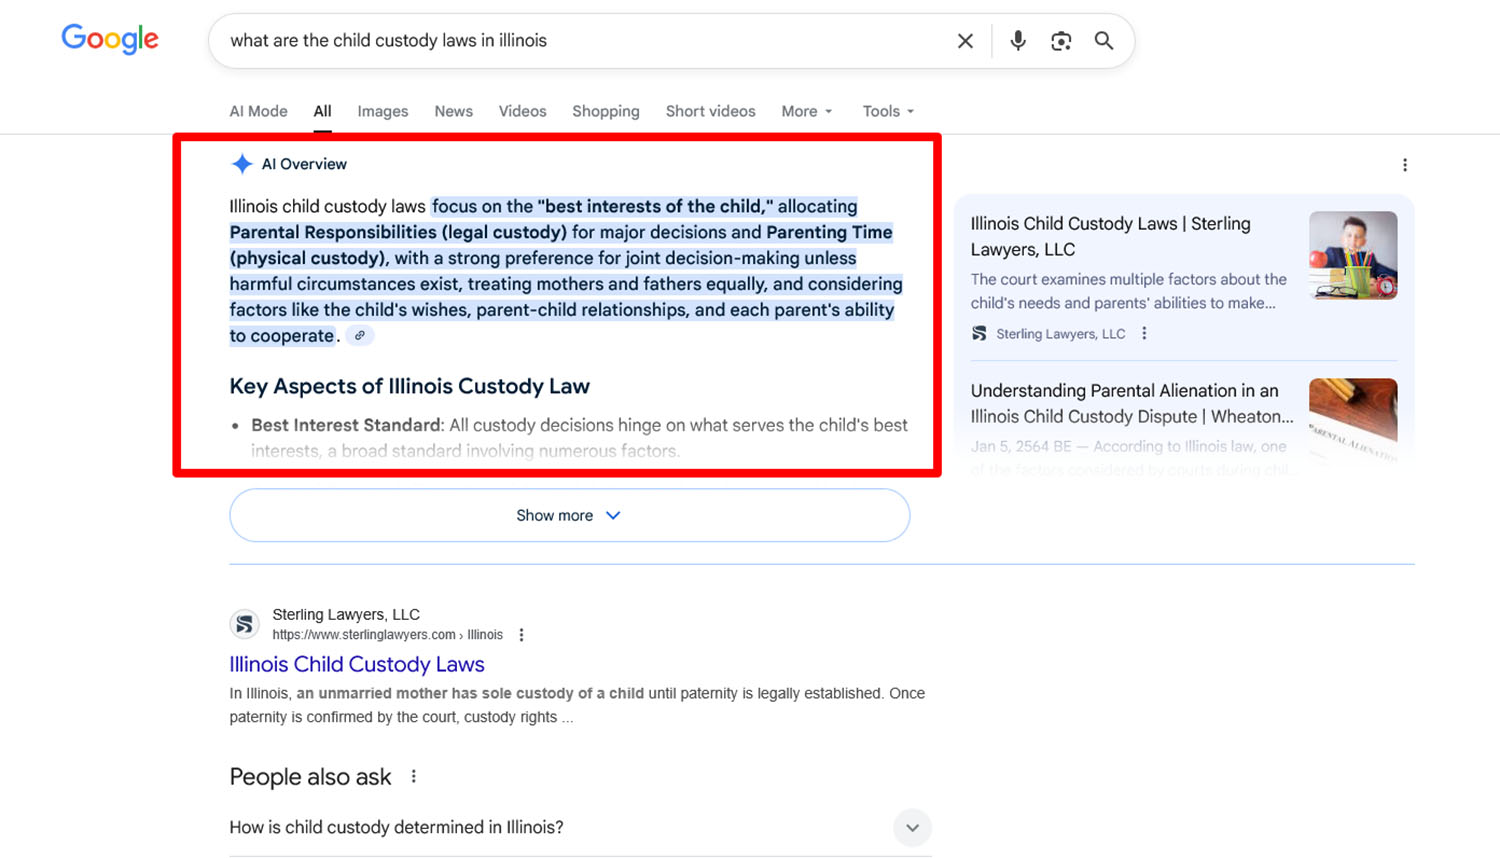1500x858 pixels.
Task: Start voice search with microphone icon
Action: coord(1017,41)
